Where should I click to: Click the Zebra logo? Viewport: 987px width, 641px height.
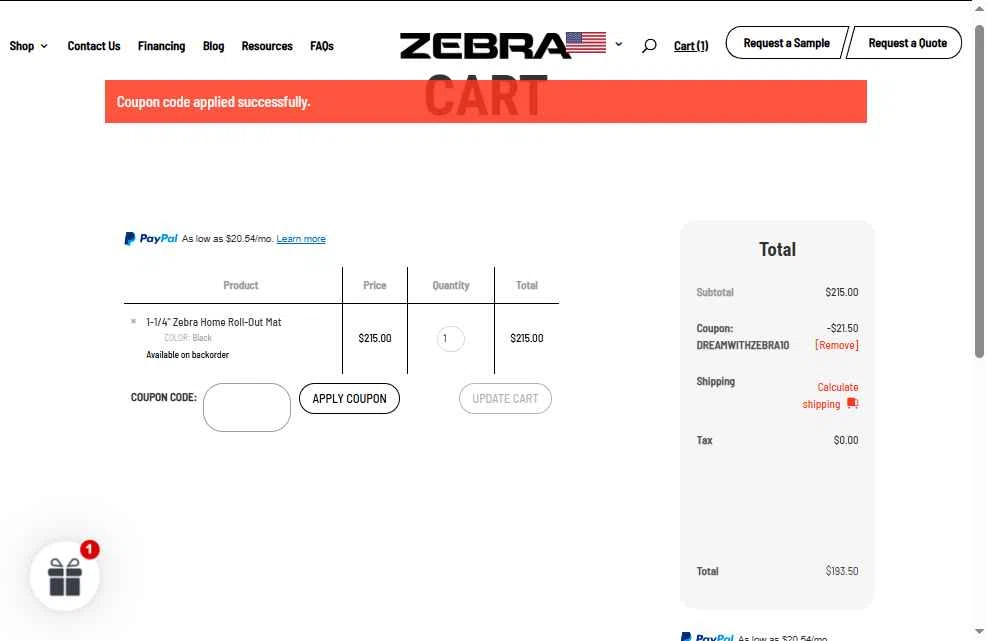point(485,45)
